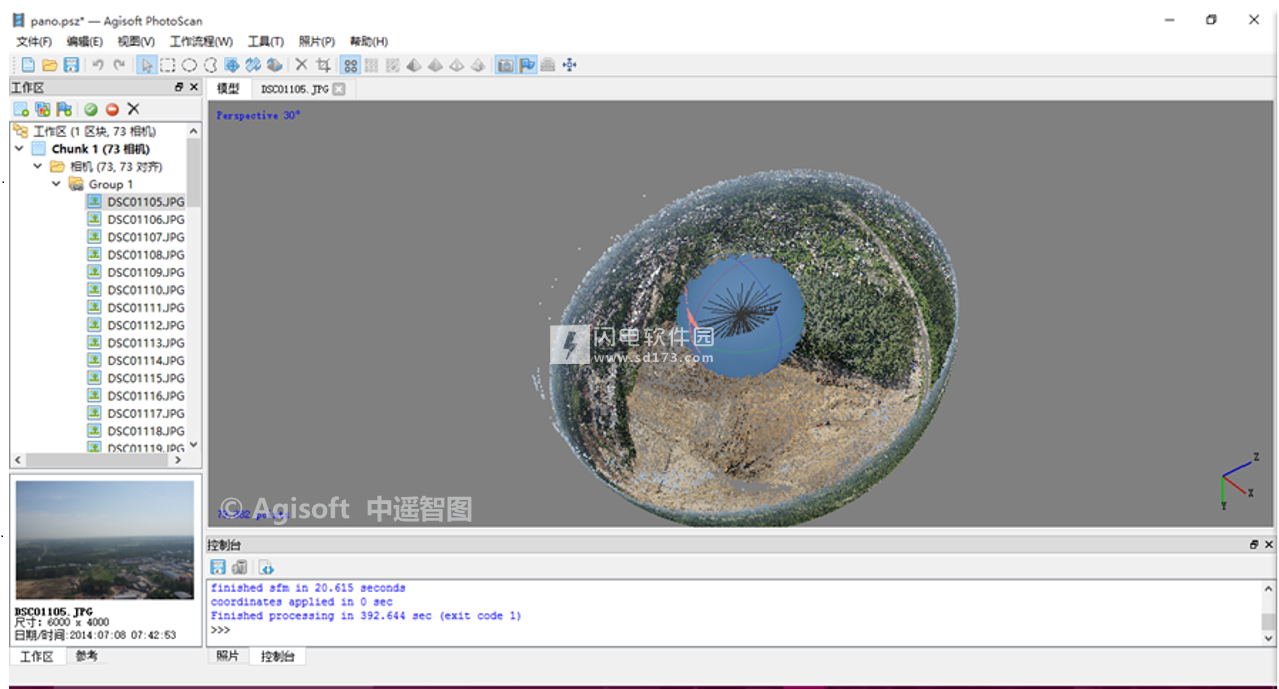Close the 工作区 panel
This screenshot has width=1279, height=689.
tap(194, 87)
